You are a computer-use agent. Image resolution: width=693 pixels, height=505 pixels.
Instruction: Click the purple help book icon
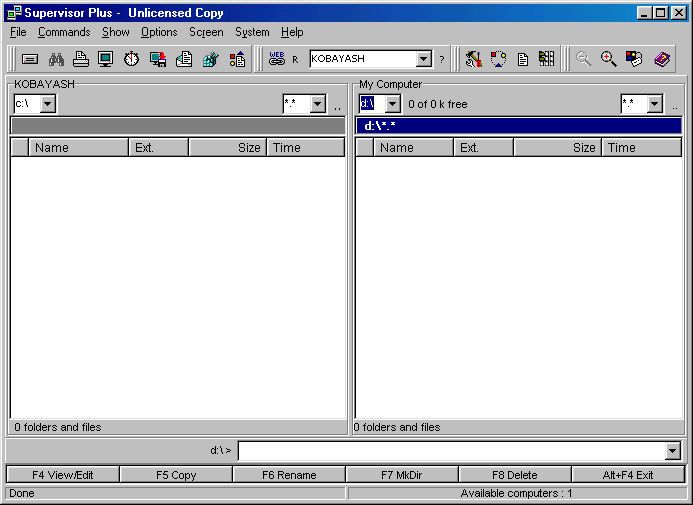661,59
